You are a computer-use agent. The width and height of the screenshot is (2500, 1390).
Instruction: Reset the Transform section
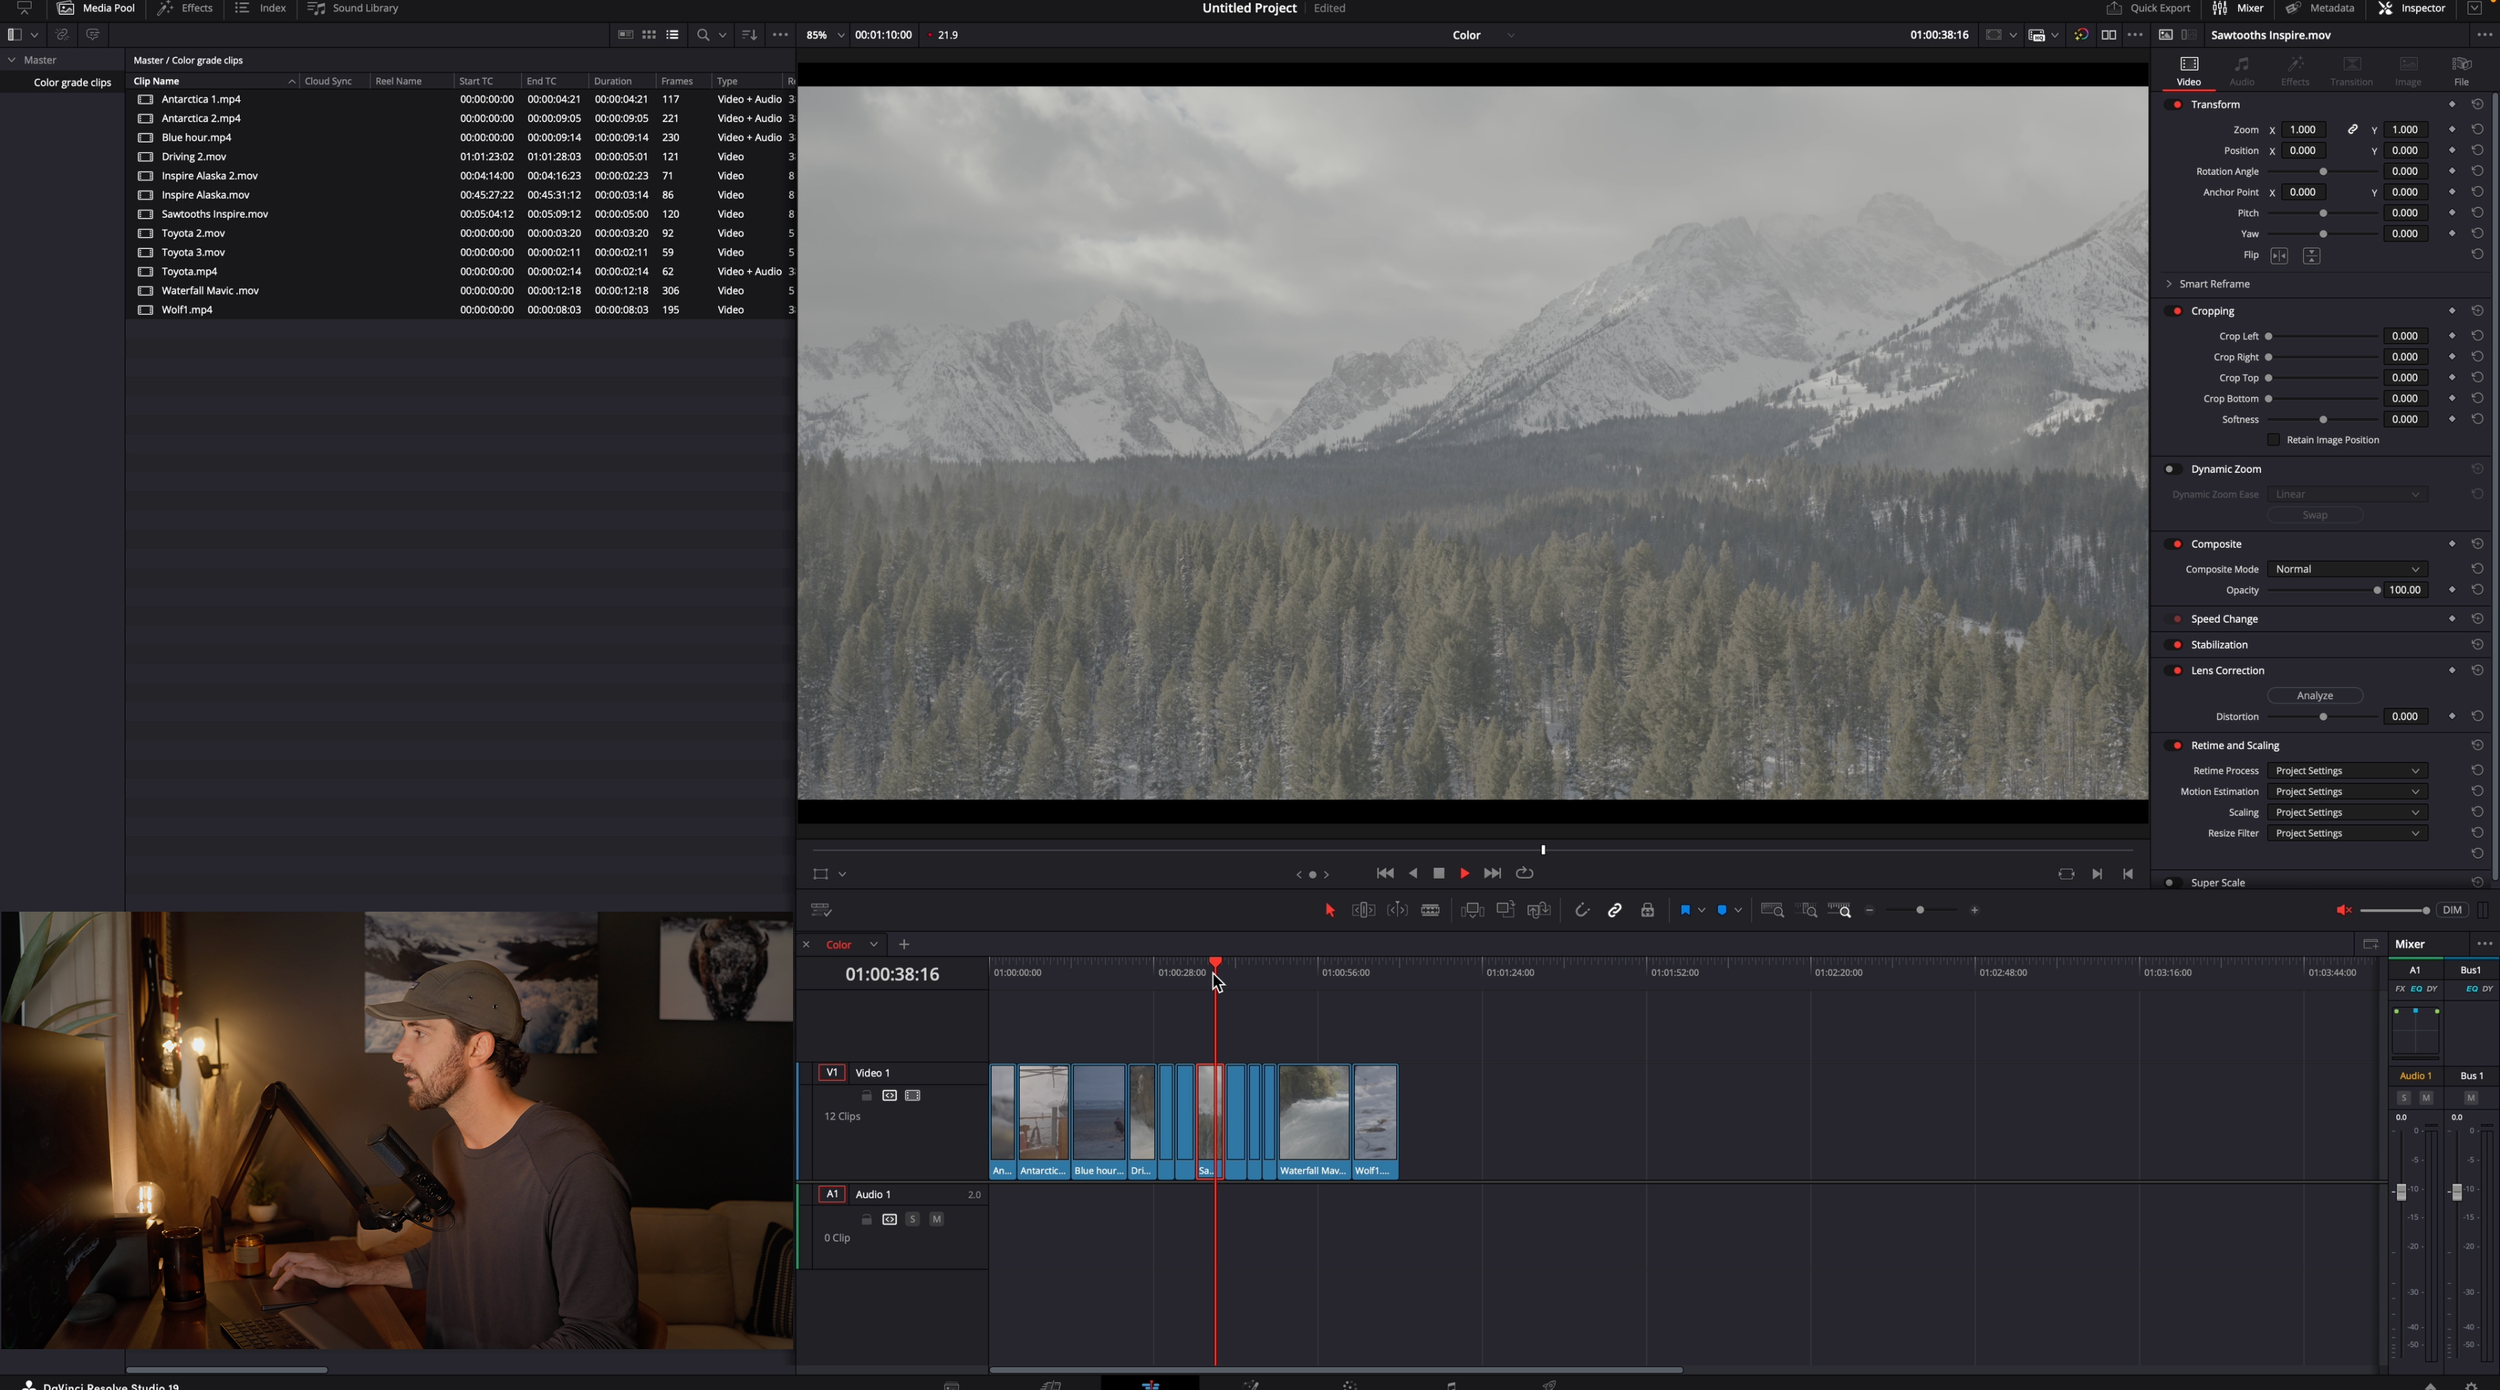pyautogui.click(x=2477, y=104)
